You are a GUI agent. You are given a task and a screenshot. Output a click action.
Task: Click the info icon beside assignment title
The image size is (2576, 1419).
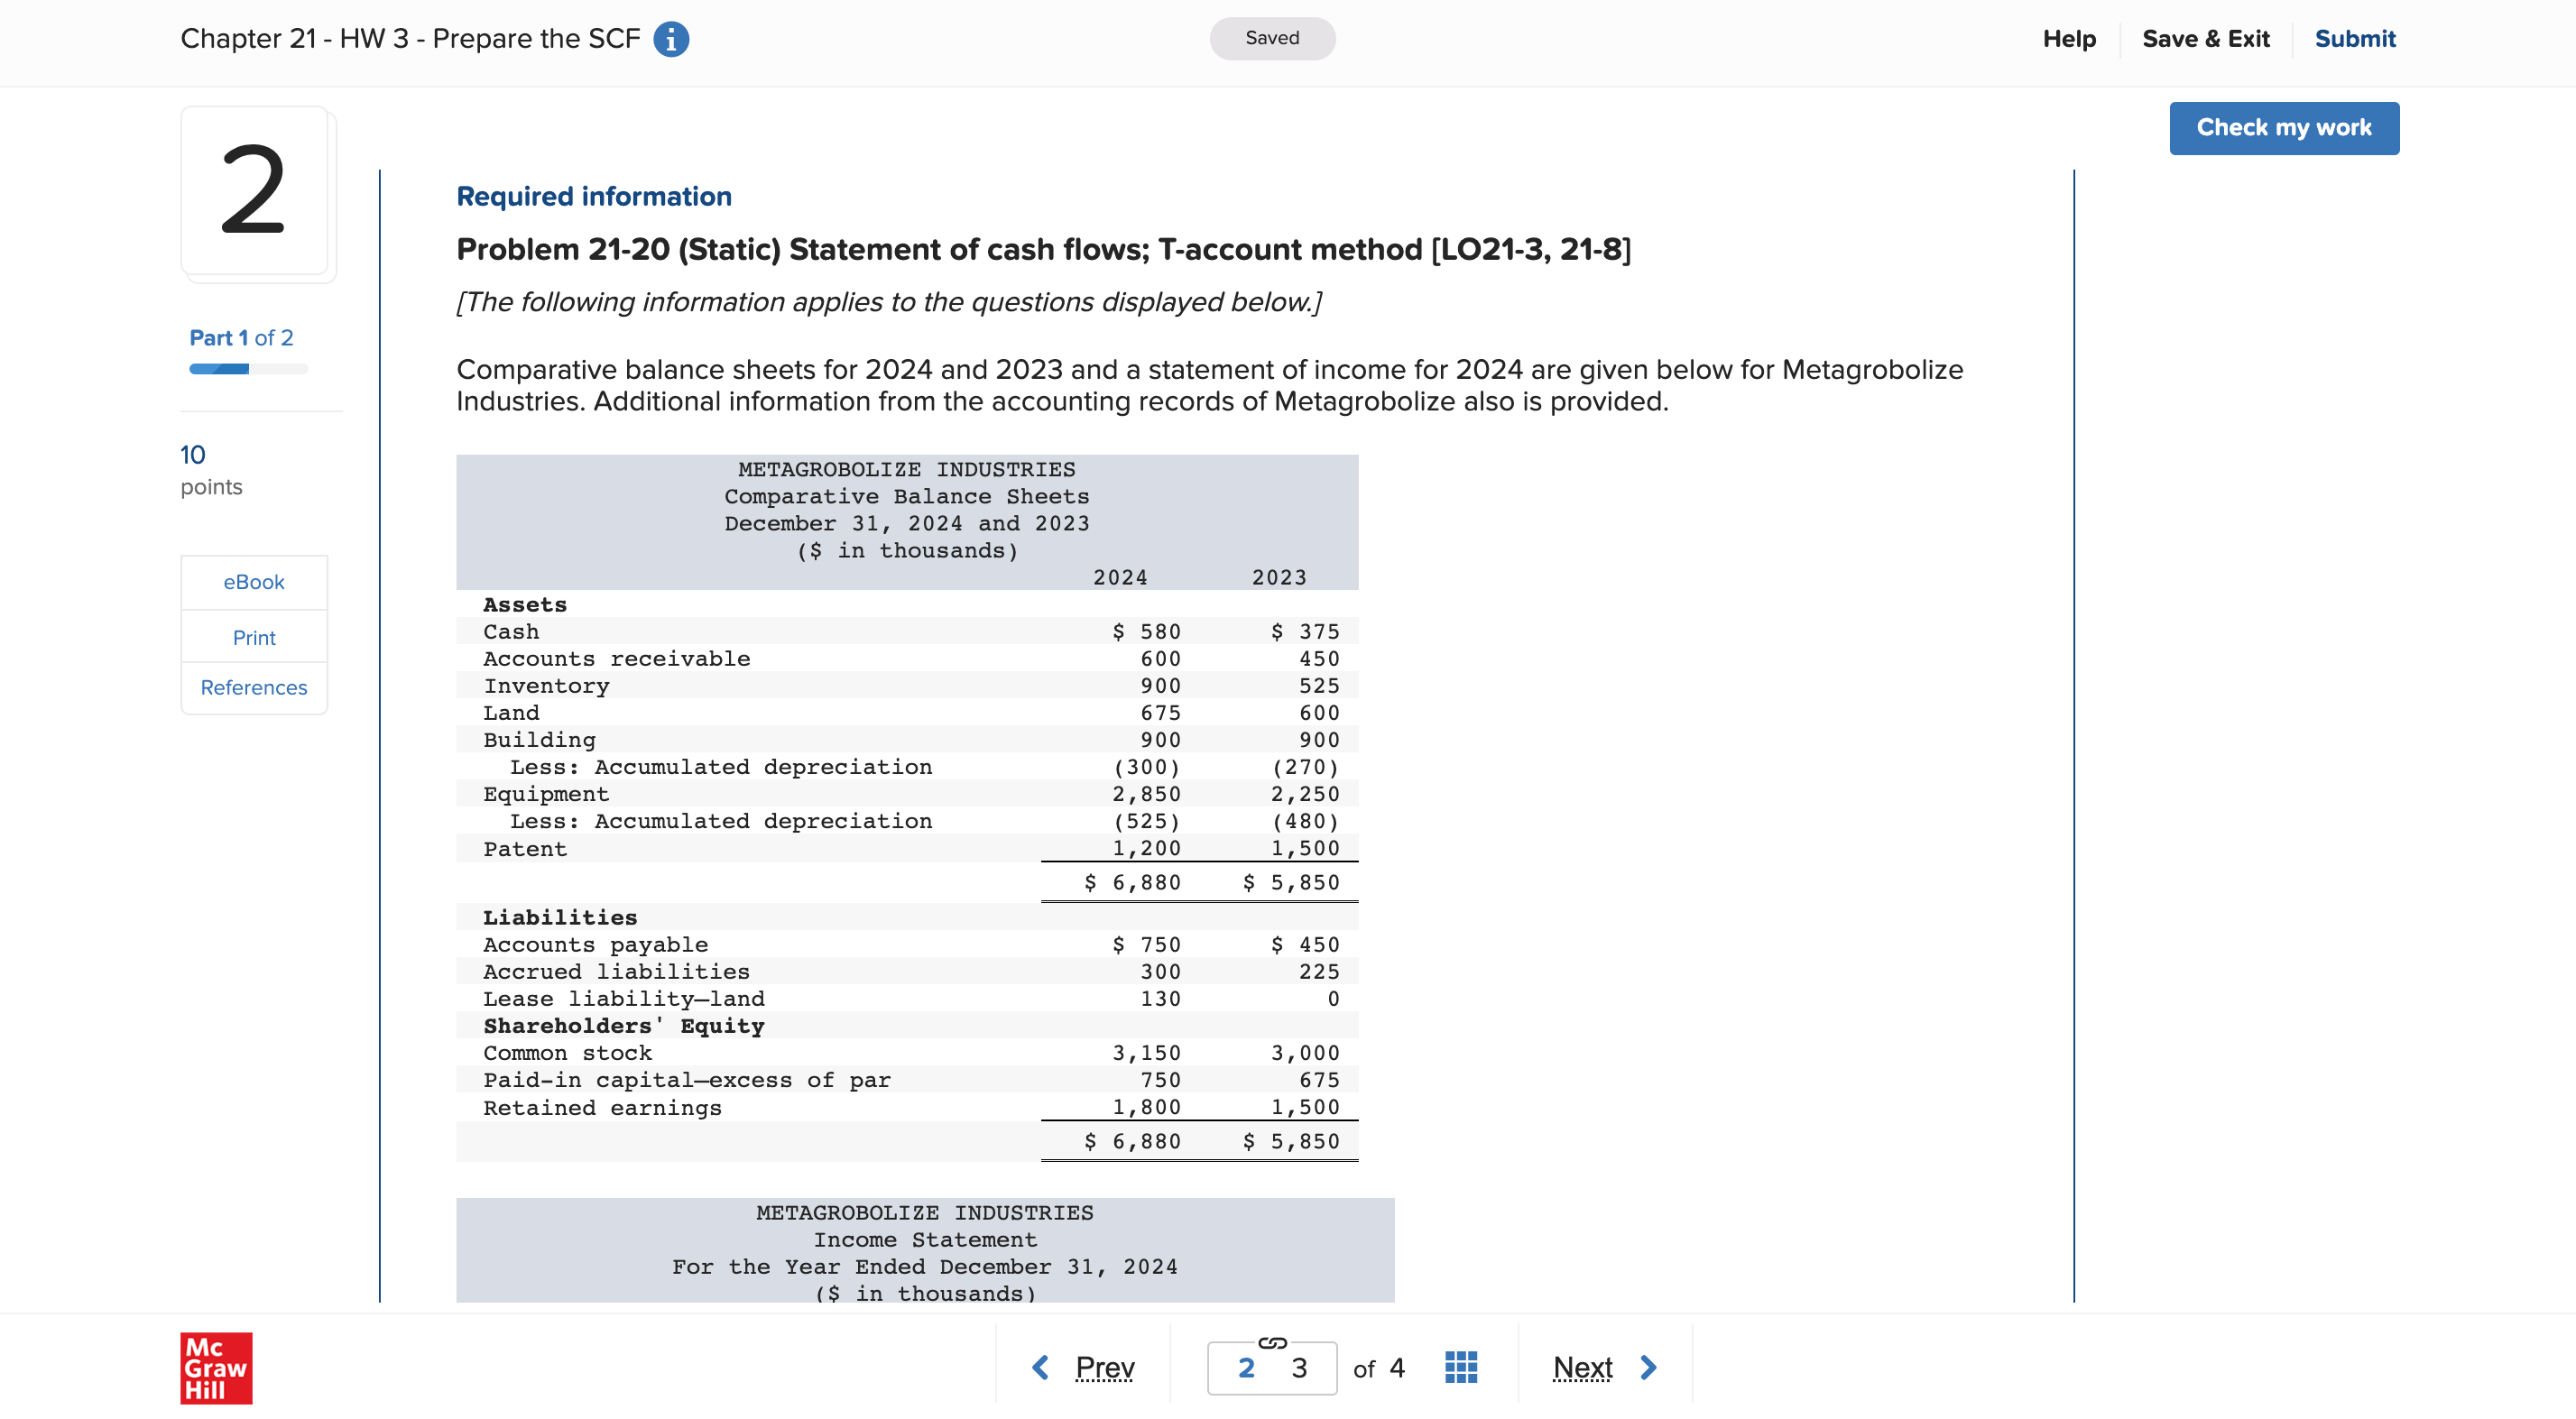671,39
